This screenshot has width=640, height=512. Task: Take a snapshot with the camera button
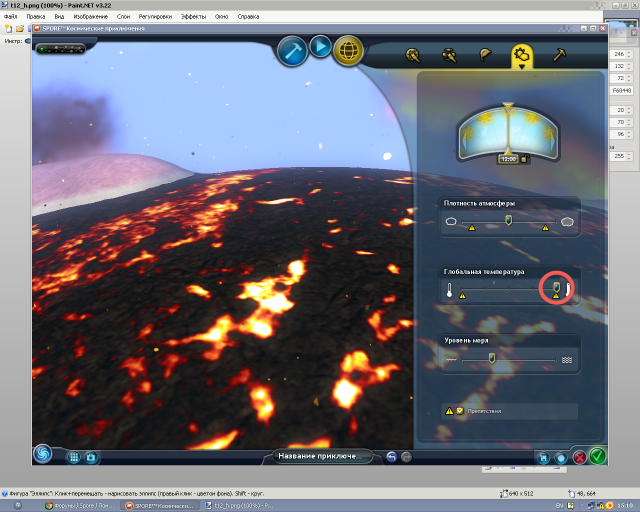click(91, 457)
